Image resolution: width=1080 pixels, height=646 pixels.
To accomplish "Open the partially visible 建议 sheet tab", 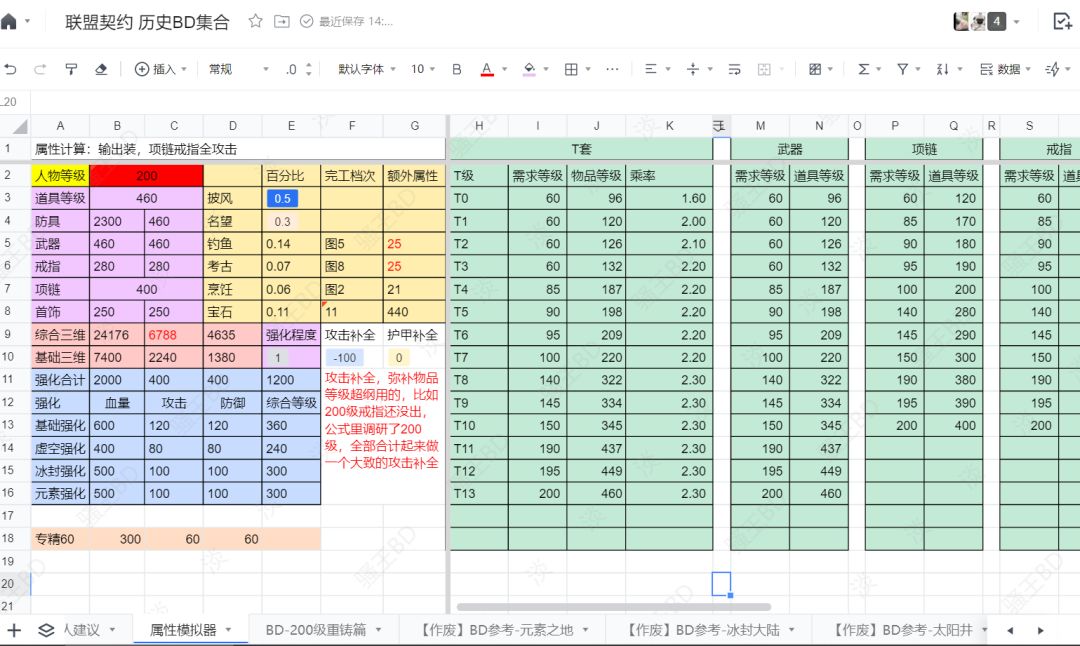I will (x=83, y=629).
